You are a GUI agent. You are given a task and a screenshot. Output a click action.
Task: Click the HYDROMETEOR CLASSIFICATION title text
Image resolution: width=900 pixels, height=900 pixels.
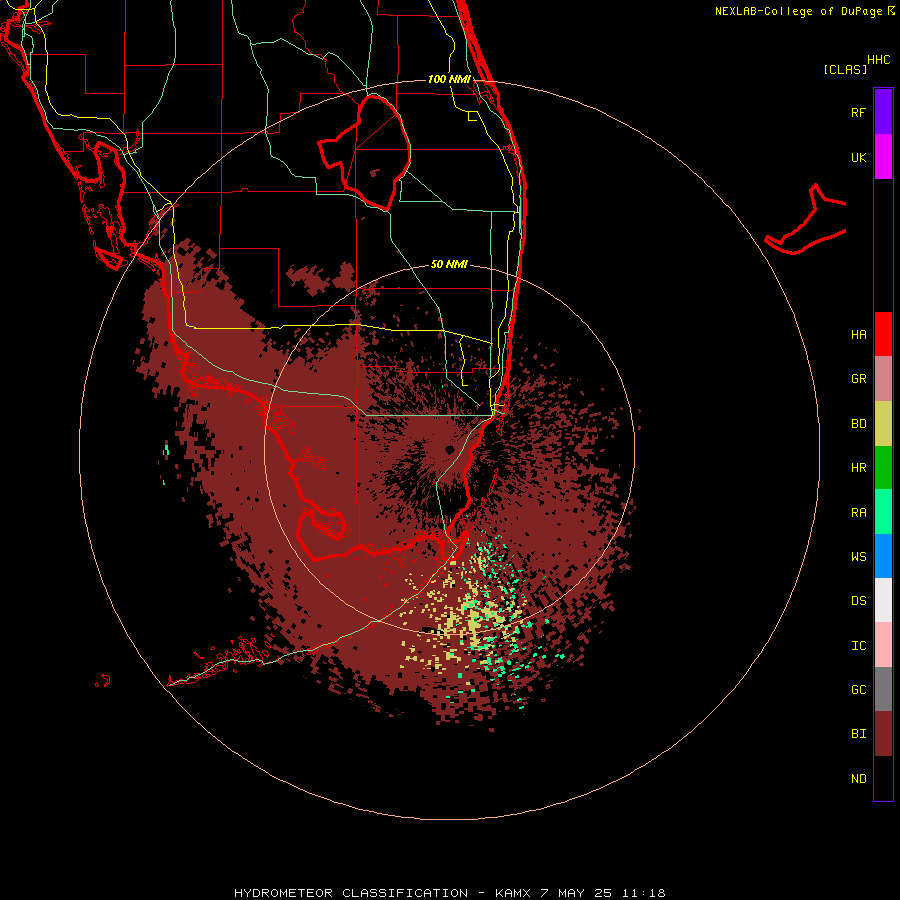pos(351,893)
